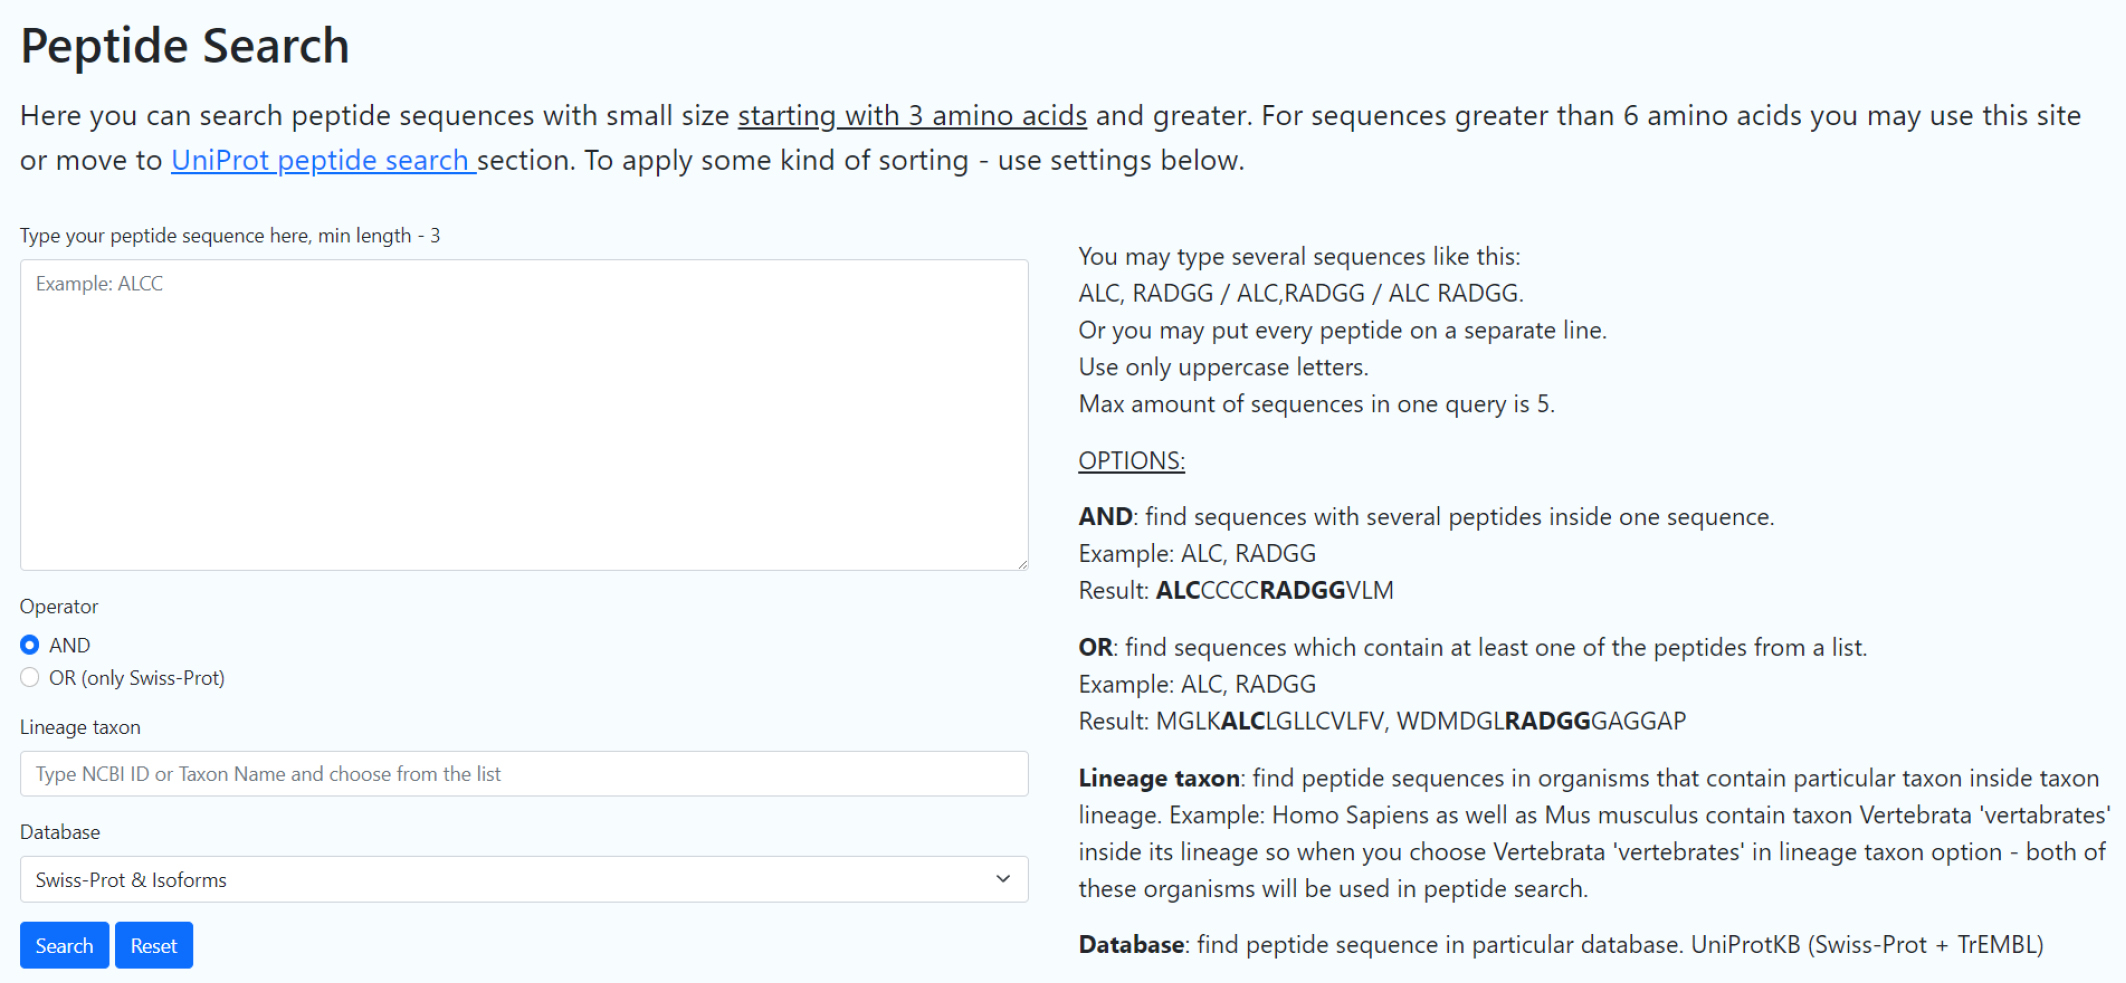Viewport: 2126px width, 983px height.
Task: Click the "Type your peptide sequence here" label
Action: click(229, 236)
